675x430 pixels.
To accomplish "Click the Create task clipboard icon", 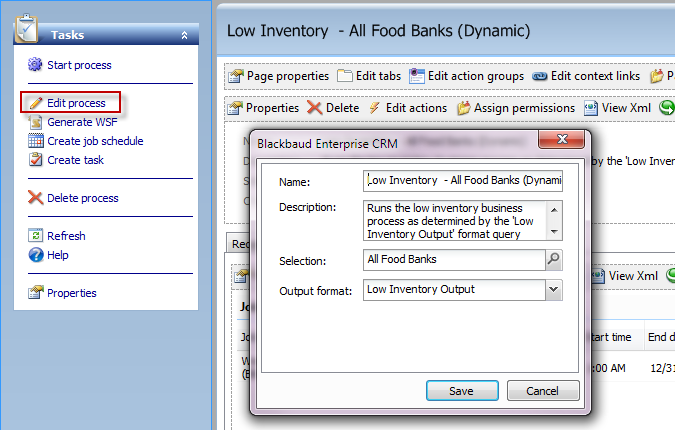I will 36,160.
